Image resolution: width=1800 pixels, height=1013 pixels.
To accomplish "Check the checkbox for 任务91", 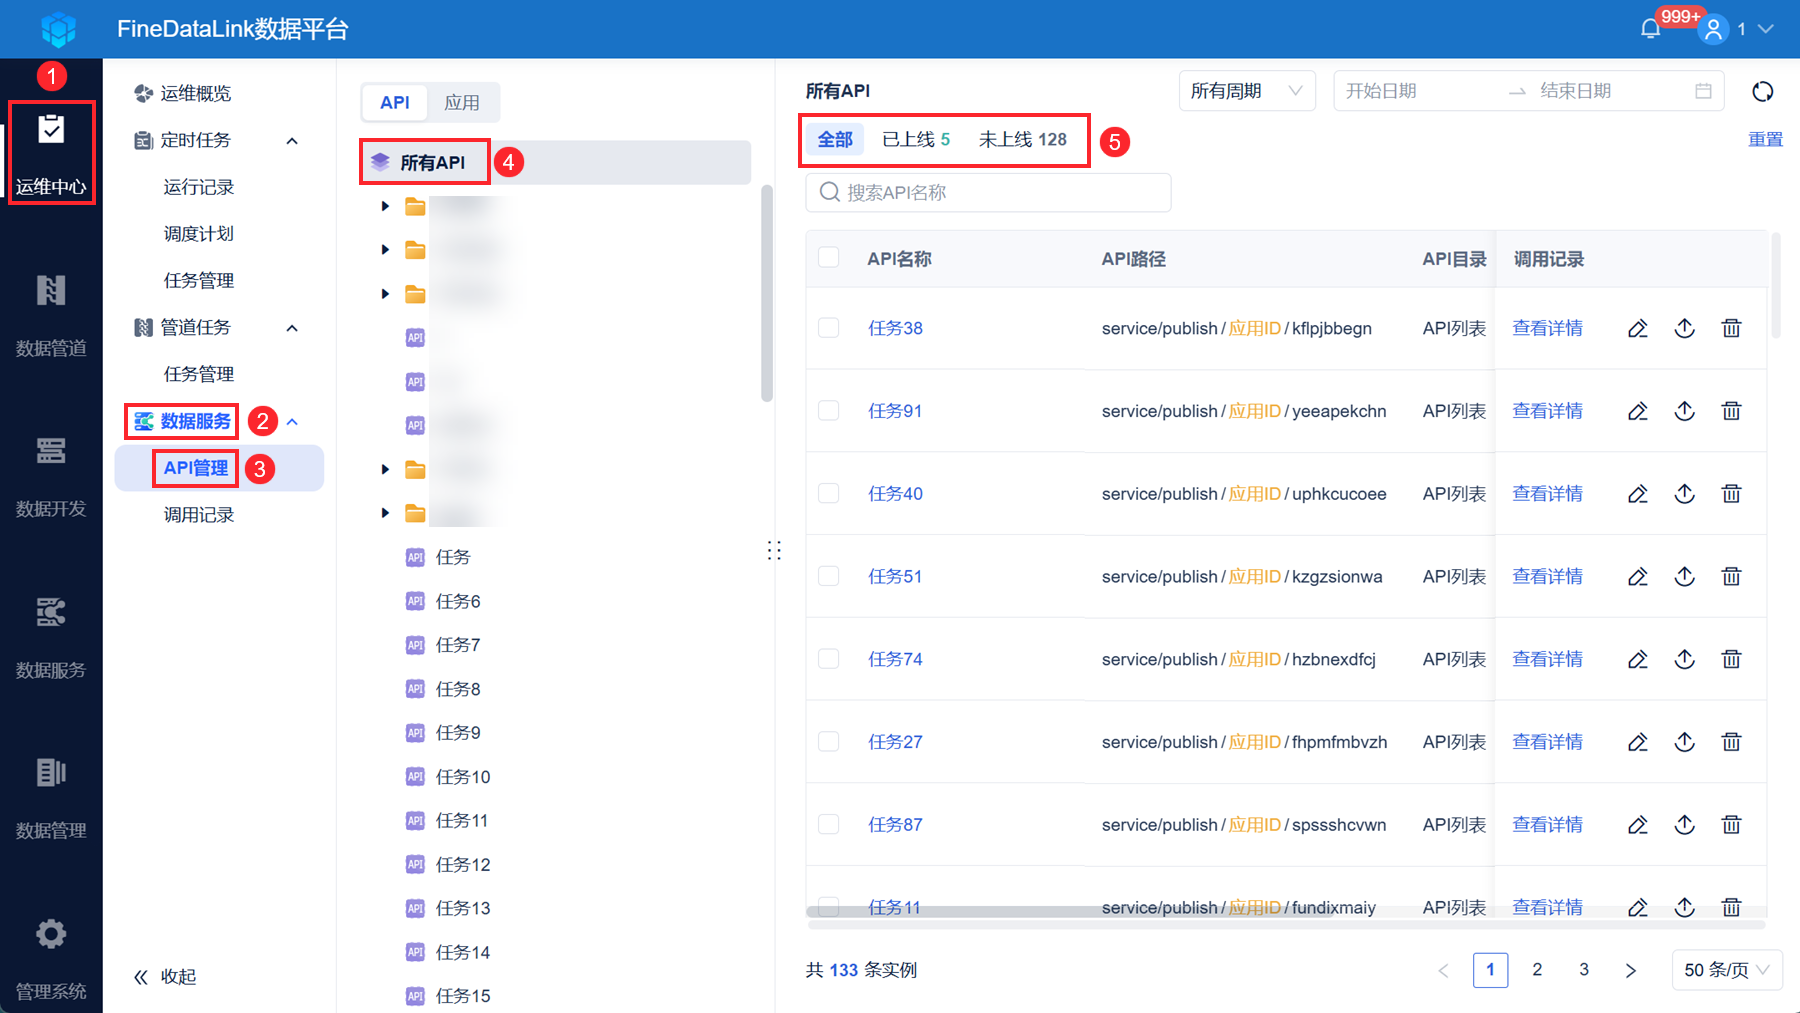I will click(829, 411).
